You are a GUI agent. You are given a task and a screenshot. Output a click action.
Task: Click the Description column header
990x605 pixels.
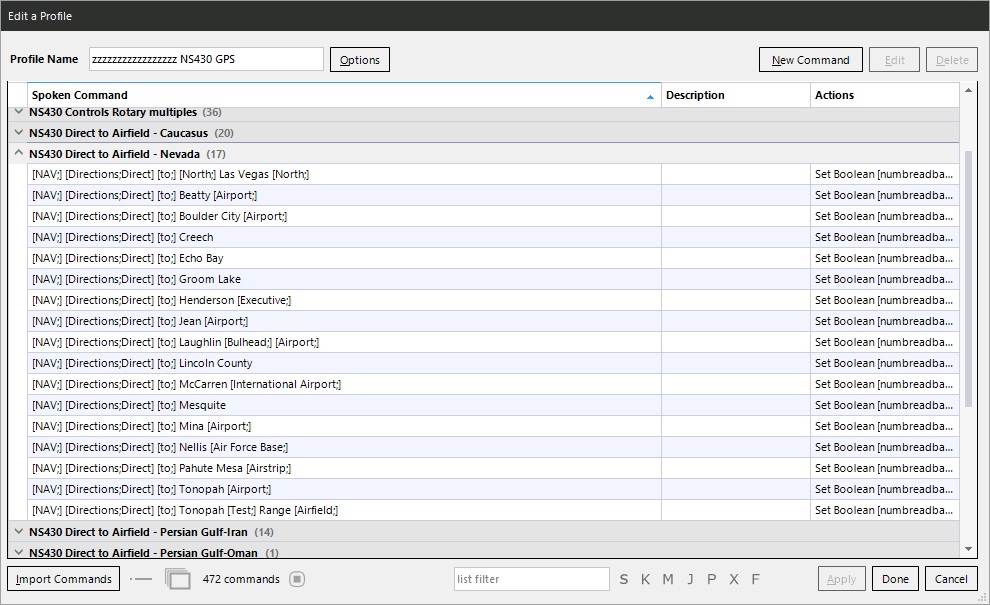point(735,95)
